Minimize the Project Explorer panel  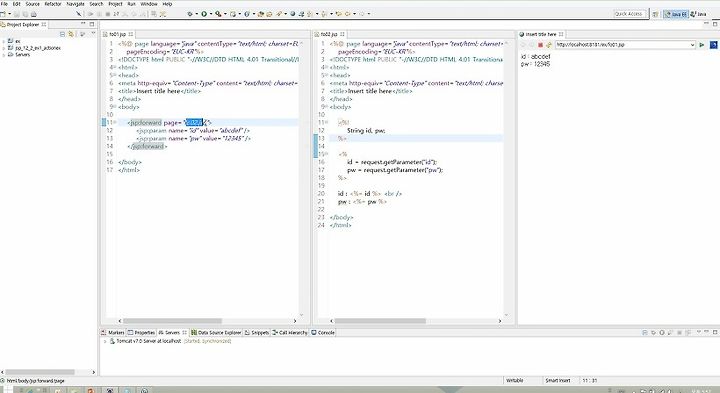(x=83, y=24)
